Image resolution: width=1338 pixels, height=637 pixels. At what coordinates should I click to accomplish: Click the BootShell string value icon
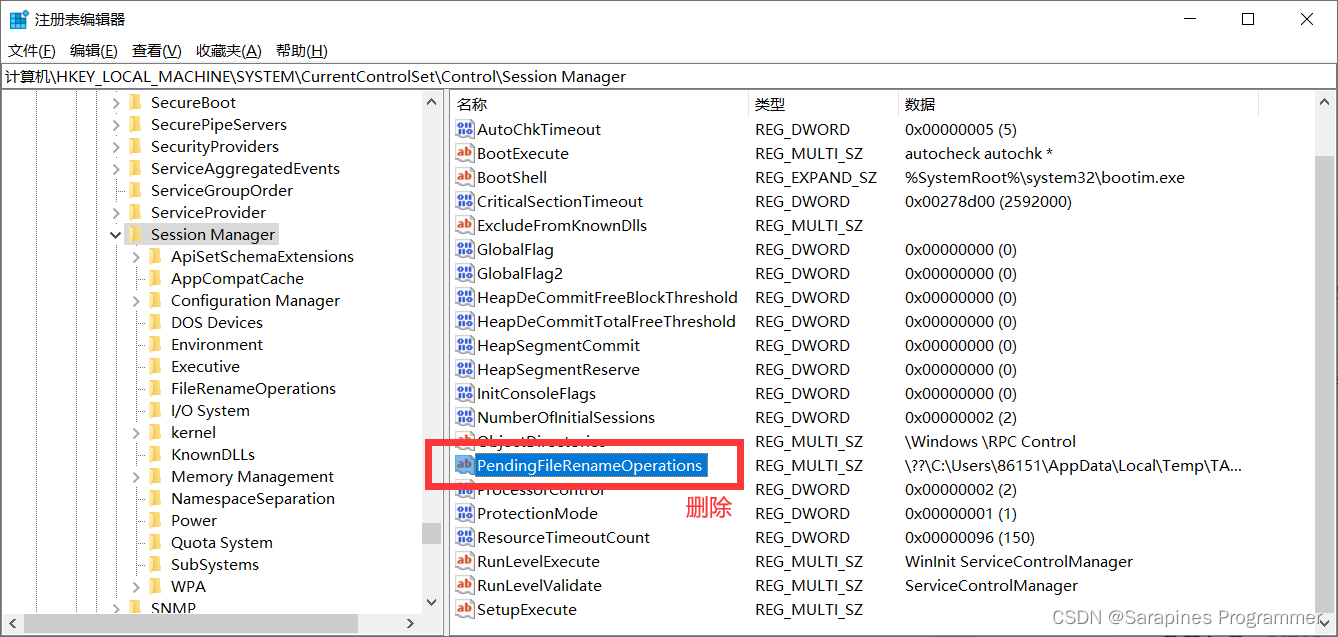point(464,177)
